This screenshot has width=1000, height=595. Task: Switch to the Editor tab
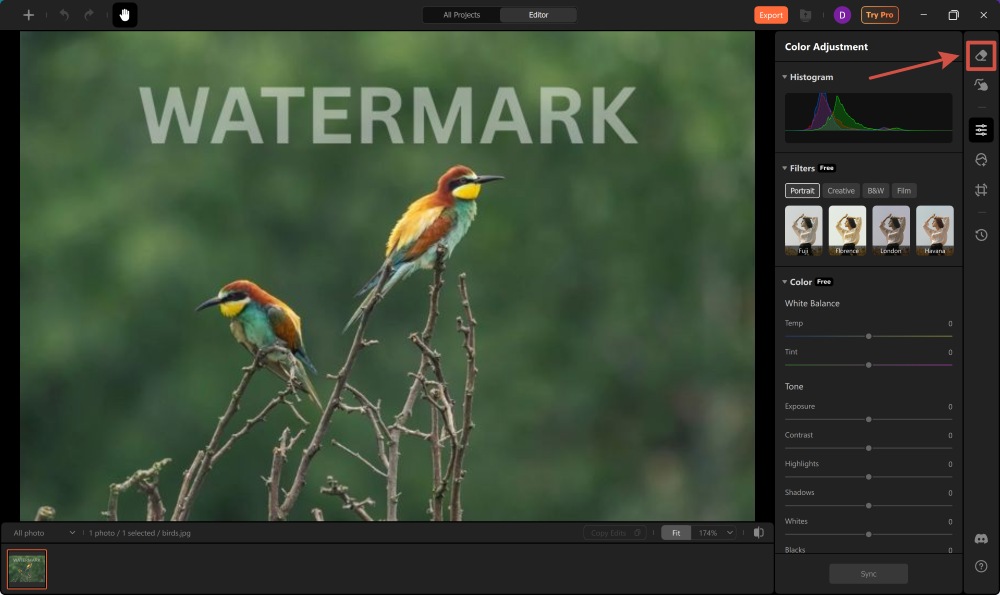point(541,15)
